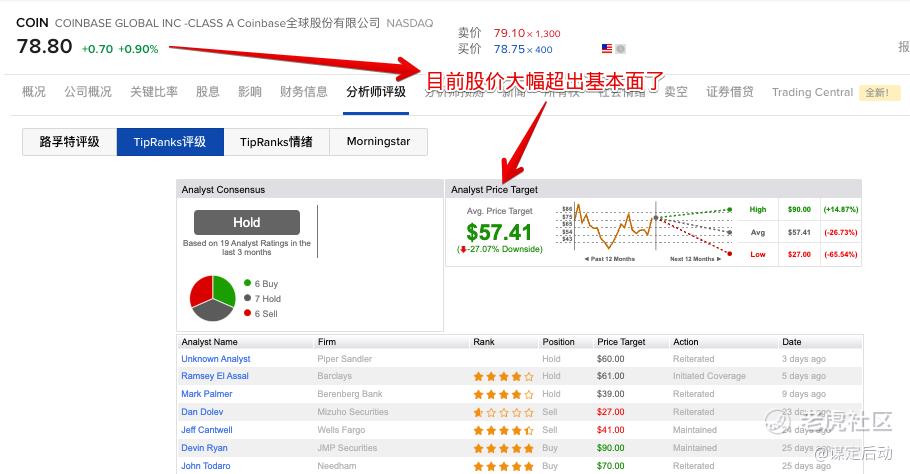Open the 概况 tab
Image resolution: width=910 pixels, height=474 pixels.
click(x=34, y=92)
